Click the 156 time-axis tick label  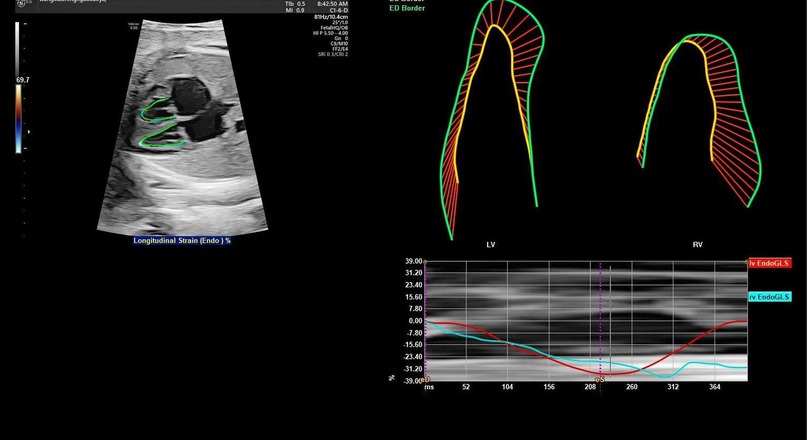(x=549, y=387)
